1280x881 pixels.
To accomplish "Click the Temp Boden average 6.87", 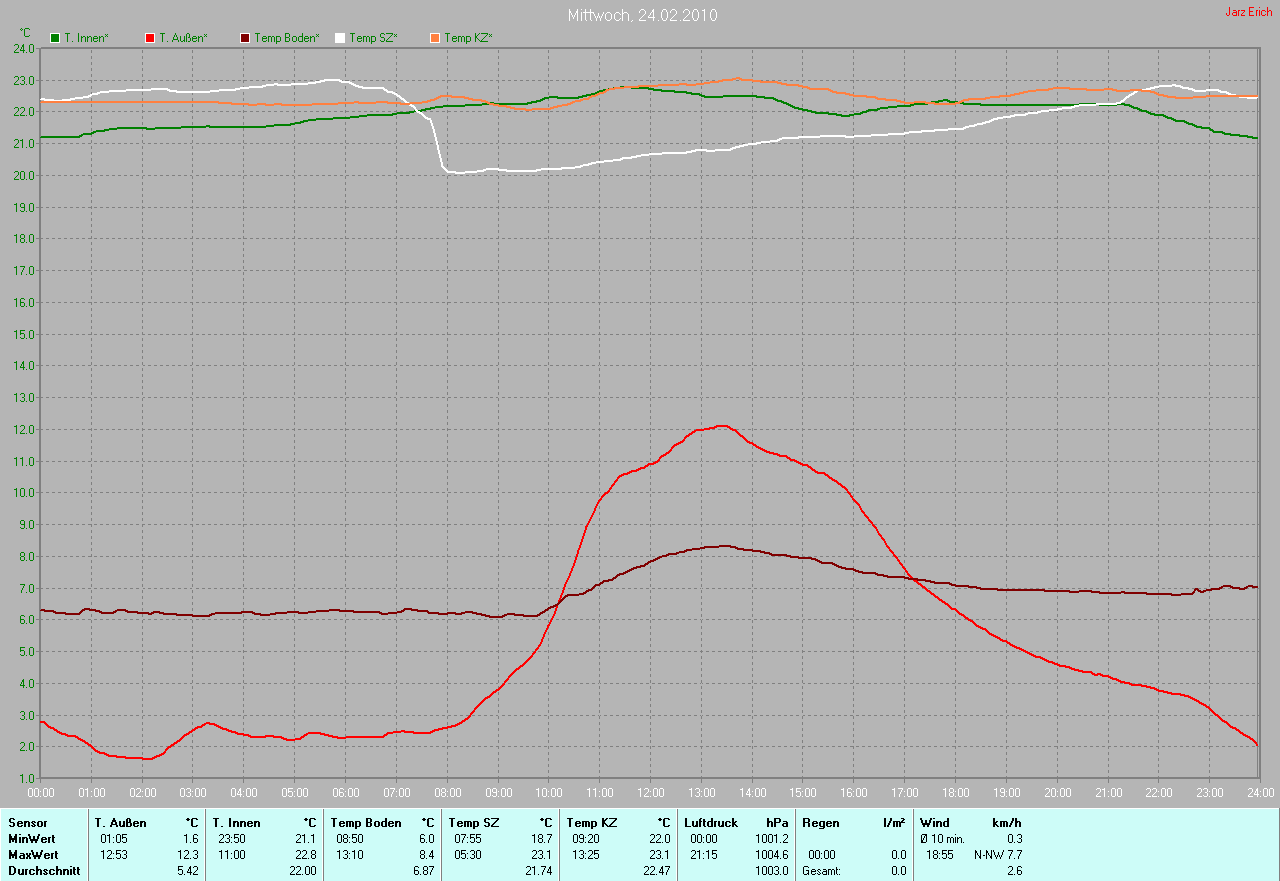I will 425,871.
